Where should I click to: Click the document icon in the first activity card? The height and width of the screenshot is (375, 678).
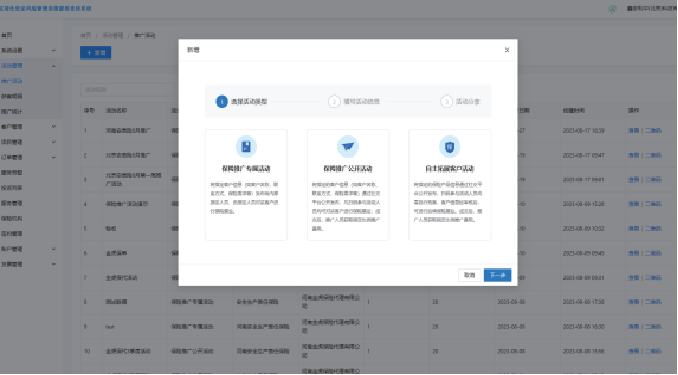pyautogui.click(x=246, y=147)
